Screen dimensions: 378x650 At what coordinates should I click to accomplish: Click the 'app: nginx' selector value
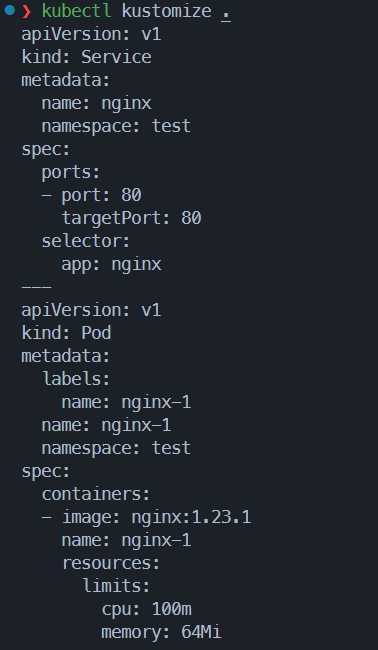[111, 264]
